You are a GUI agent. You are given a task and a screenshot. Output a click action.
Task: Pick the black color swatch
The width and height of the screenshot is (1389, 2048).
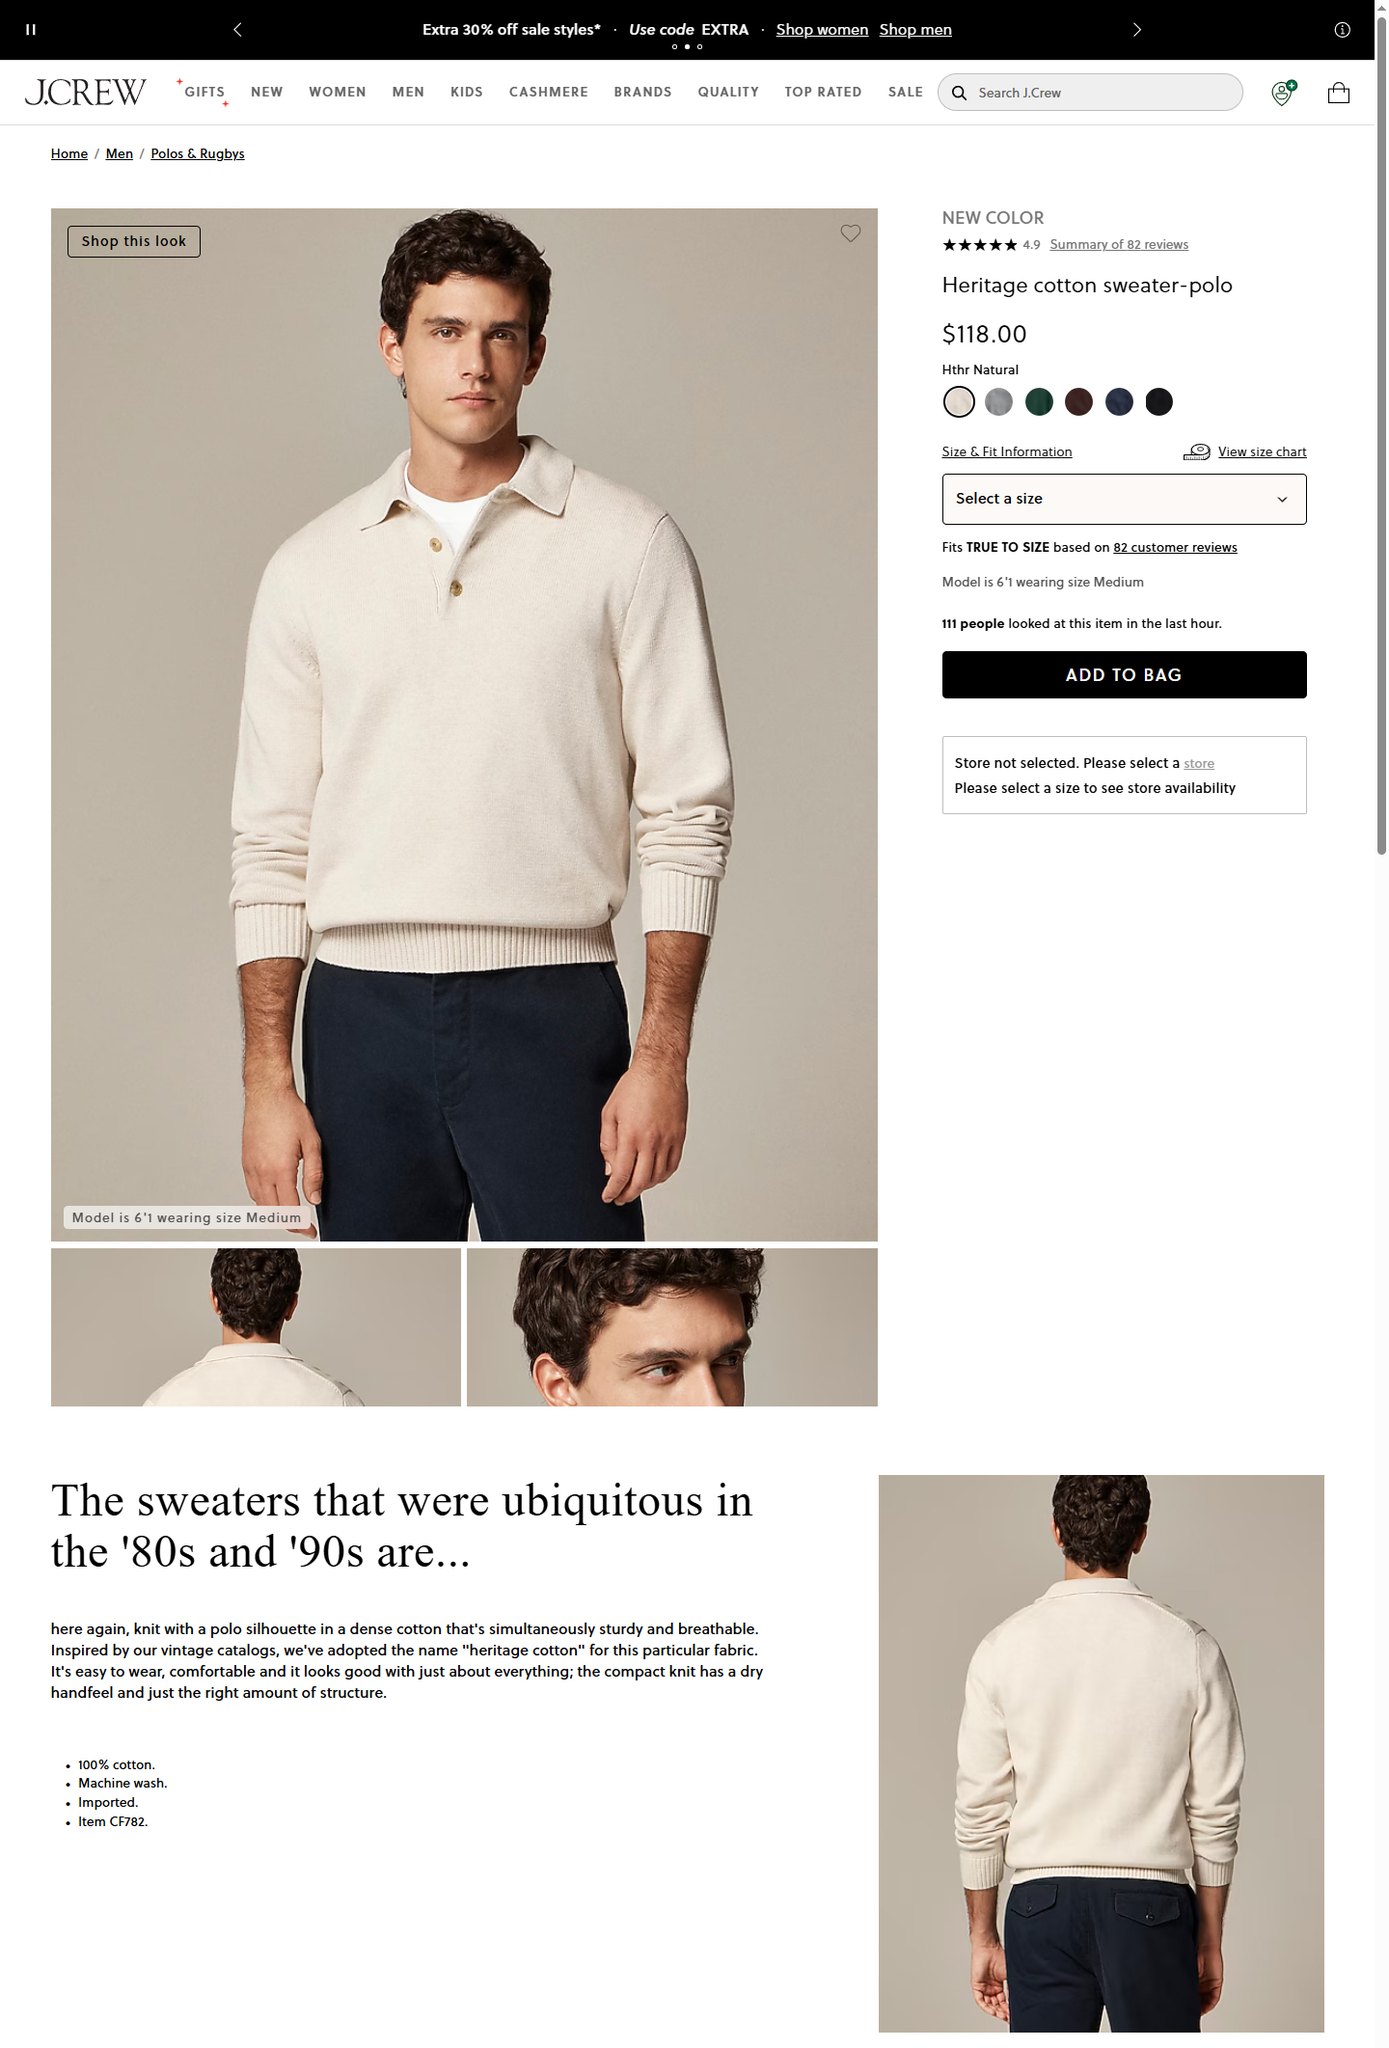coord(1159,402)
